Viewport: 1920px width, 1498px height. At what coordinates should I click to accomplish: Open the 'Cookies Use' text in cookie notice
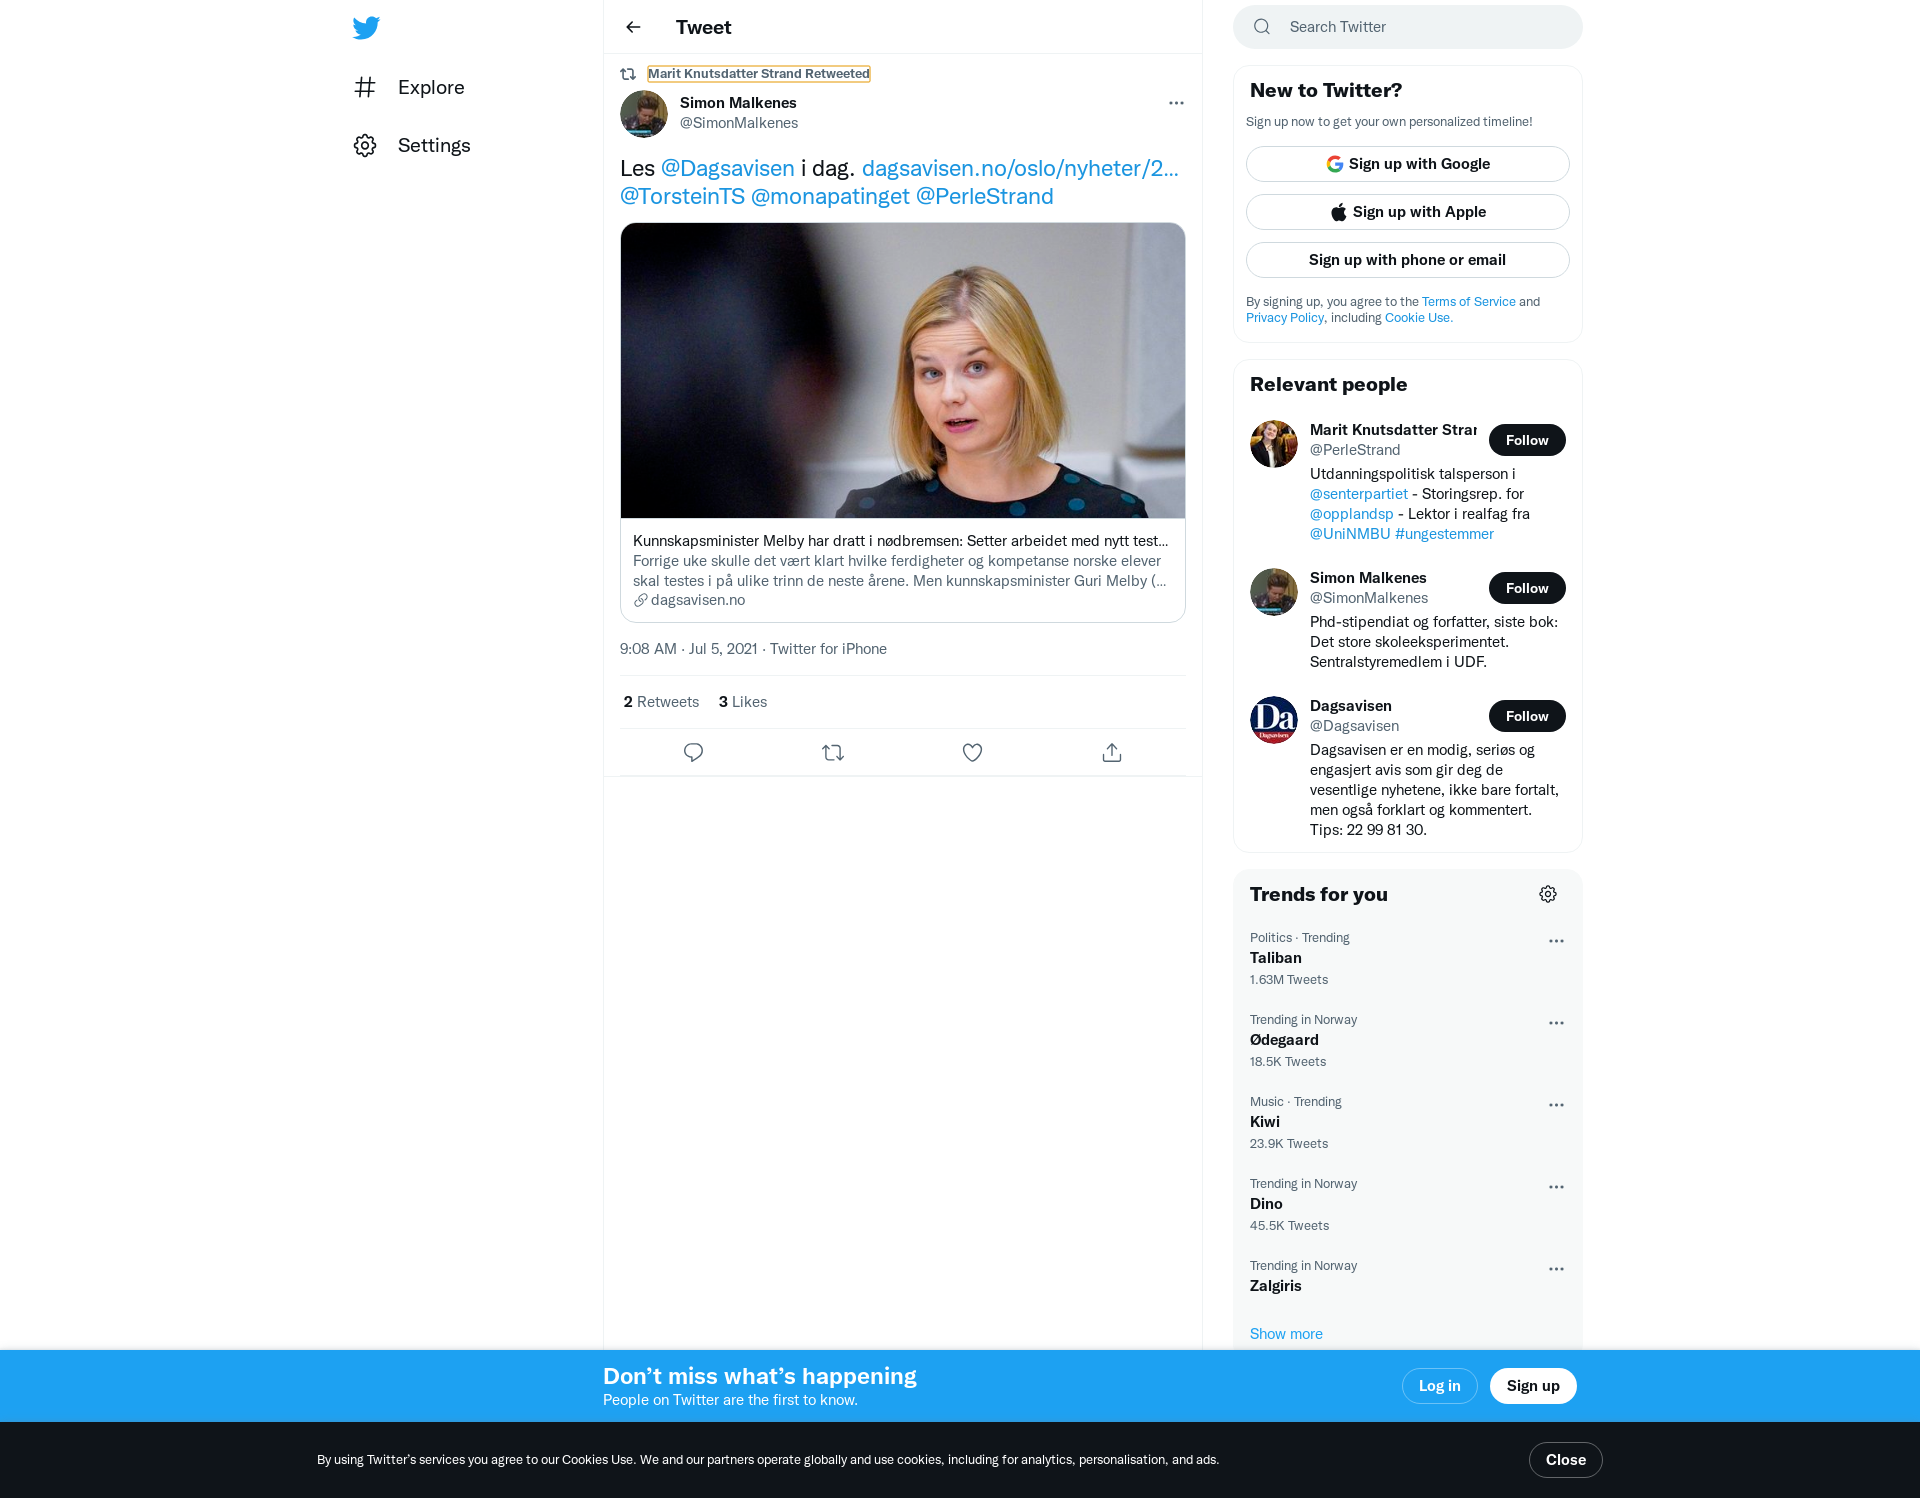(x=598, y=1460)
